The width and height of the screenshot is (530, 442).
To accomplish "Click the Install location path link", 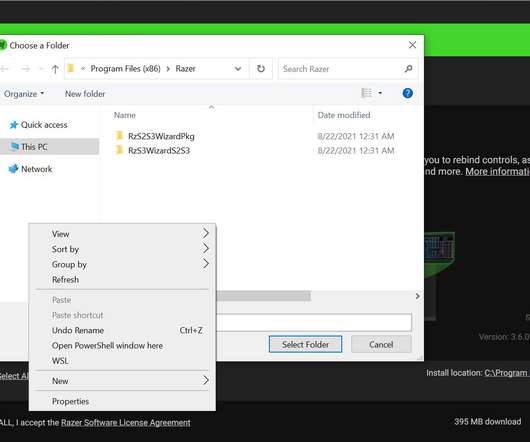I will 506,373.
